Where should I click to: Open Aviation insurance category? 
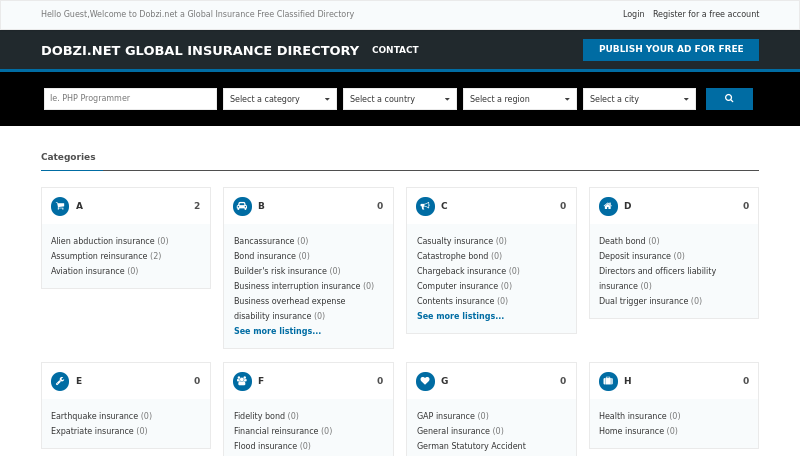point(87,271)
